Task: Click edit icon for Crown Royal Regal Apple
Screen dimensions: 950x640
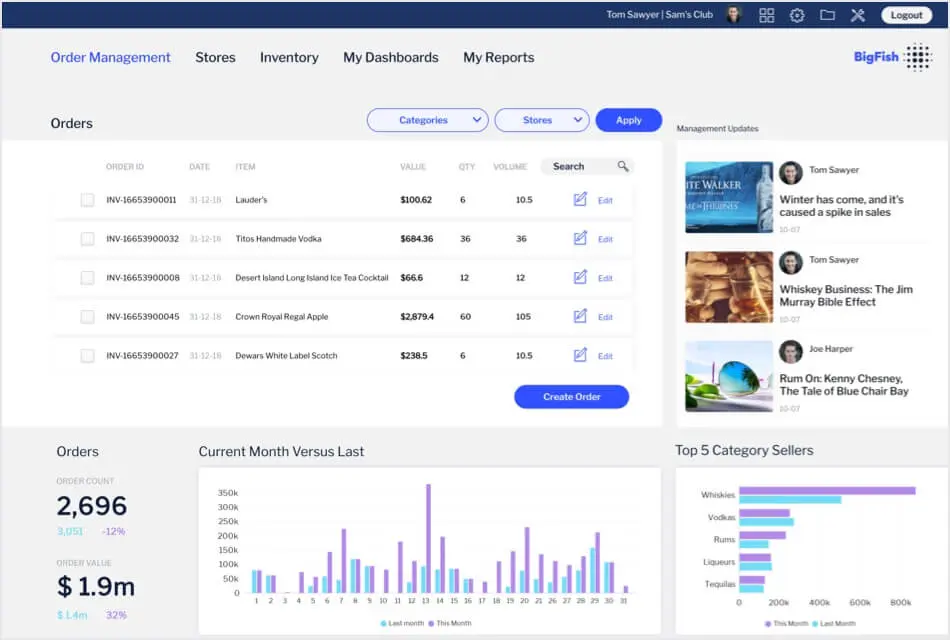Action: [580, 317]
